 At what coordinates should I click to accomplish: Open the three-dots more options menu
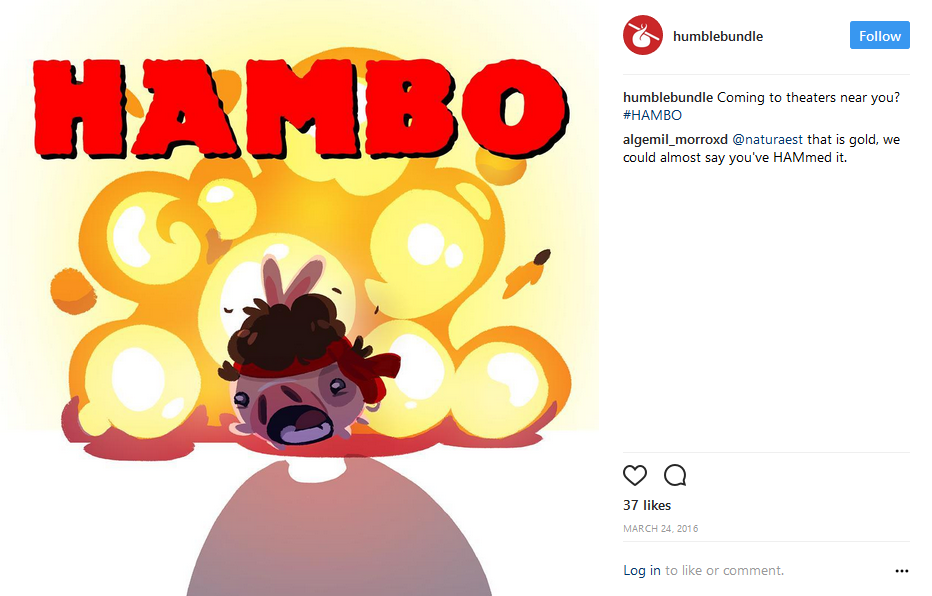coord(901,571)
